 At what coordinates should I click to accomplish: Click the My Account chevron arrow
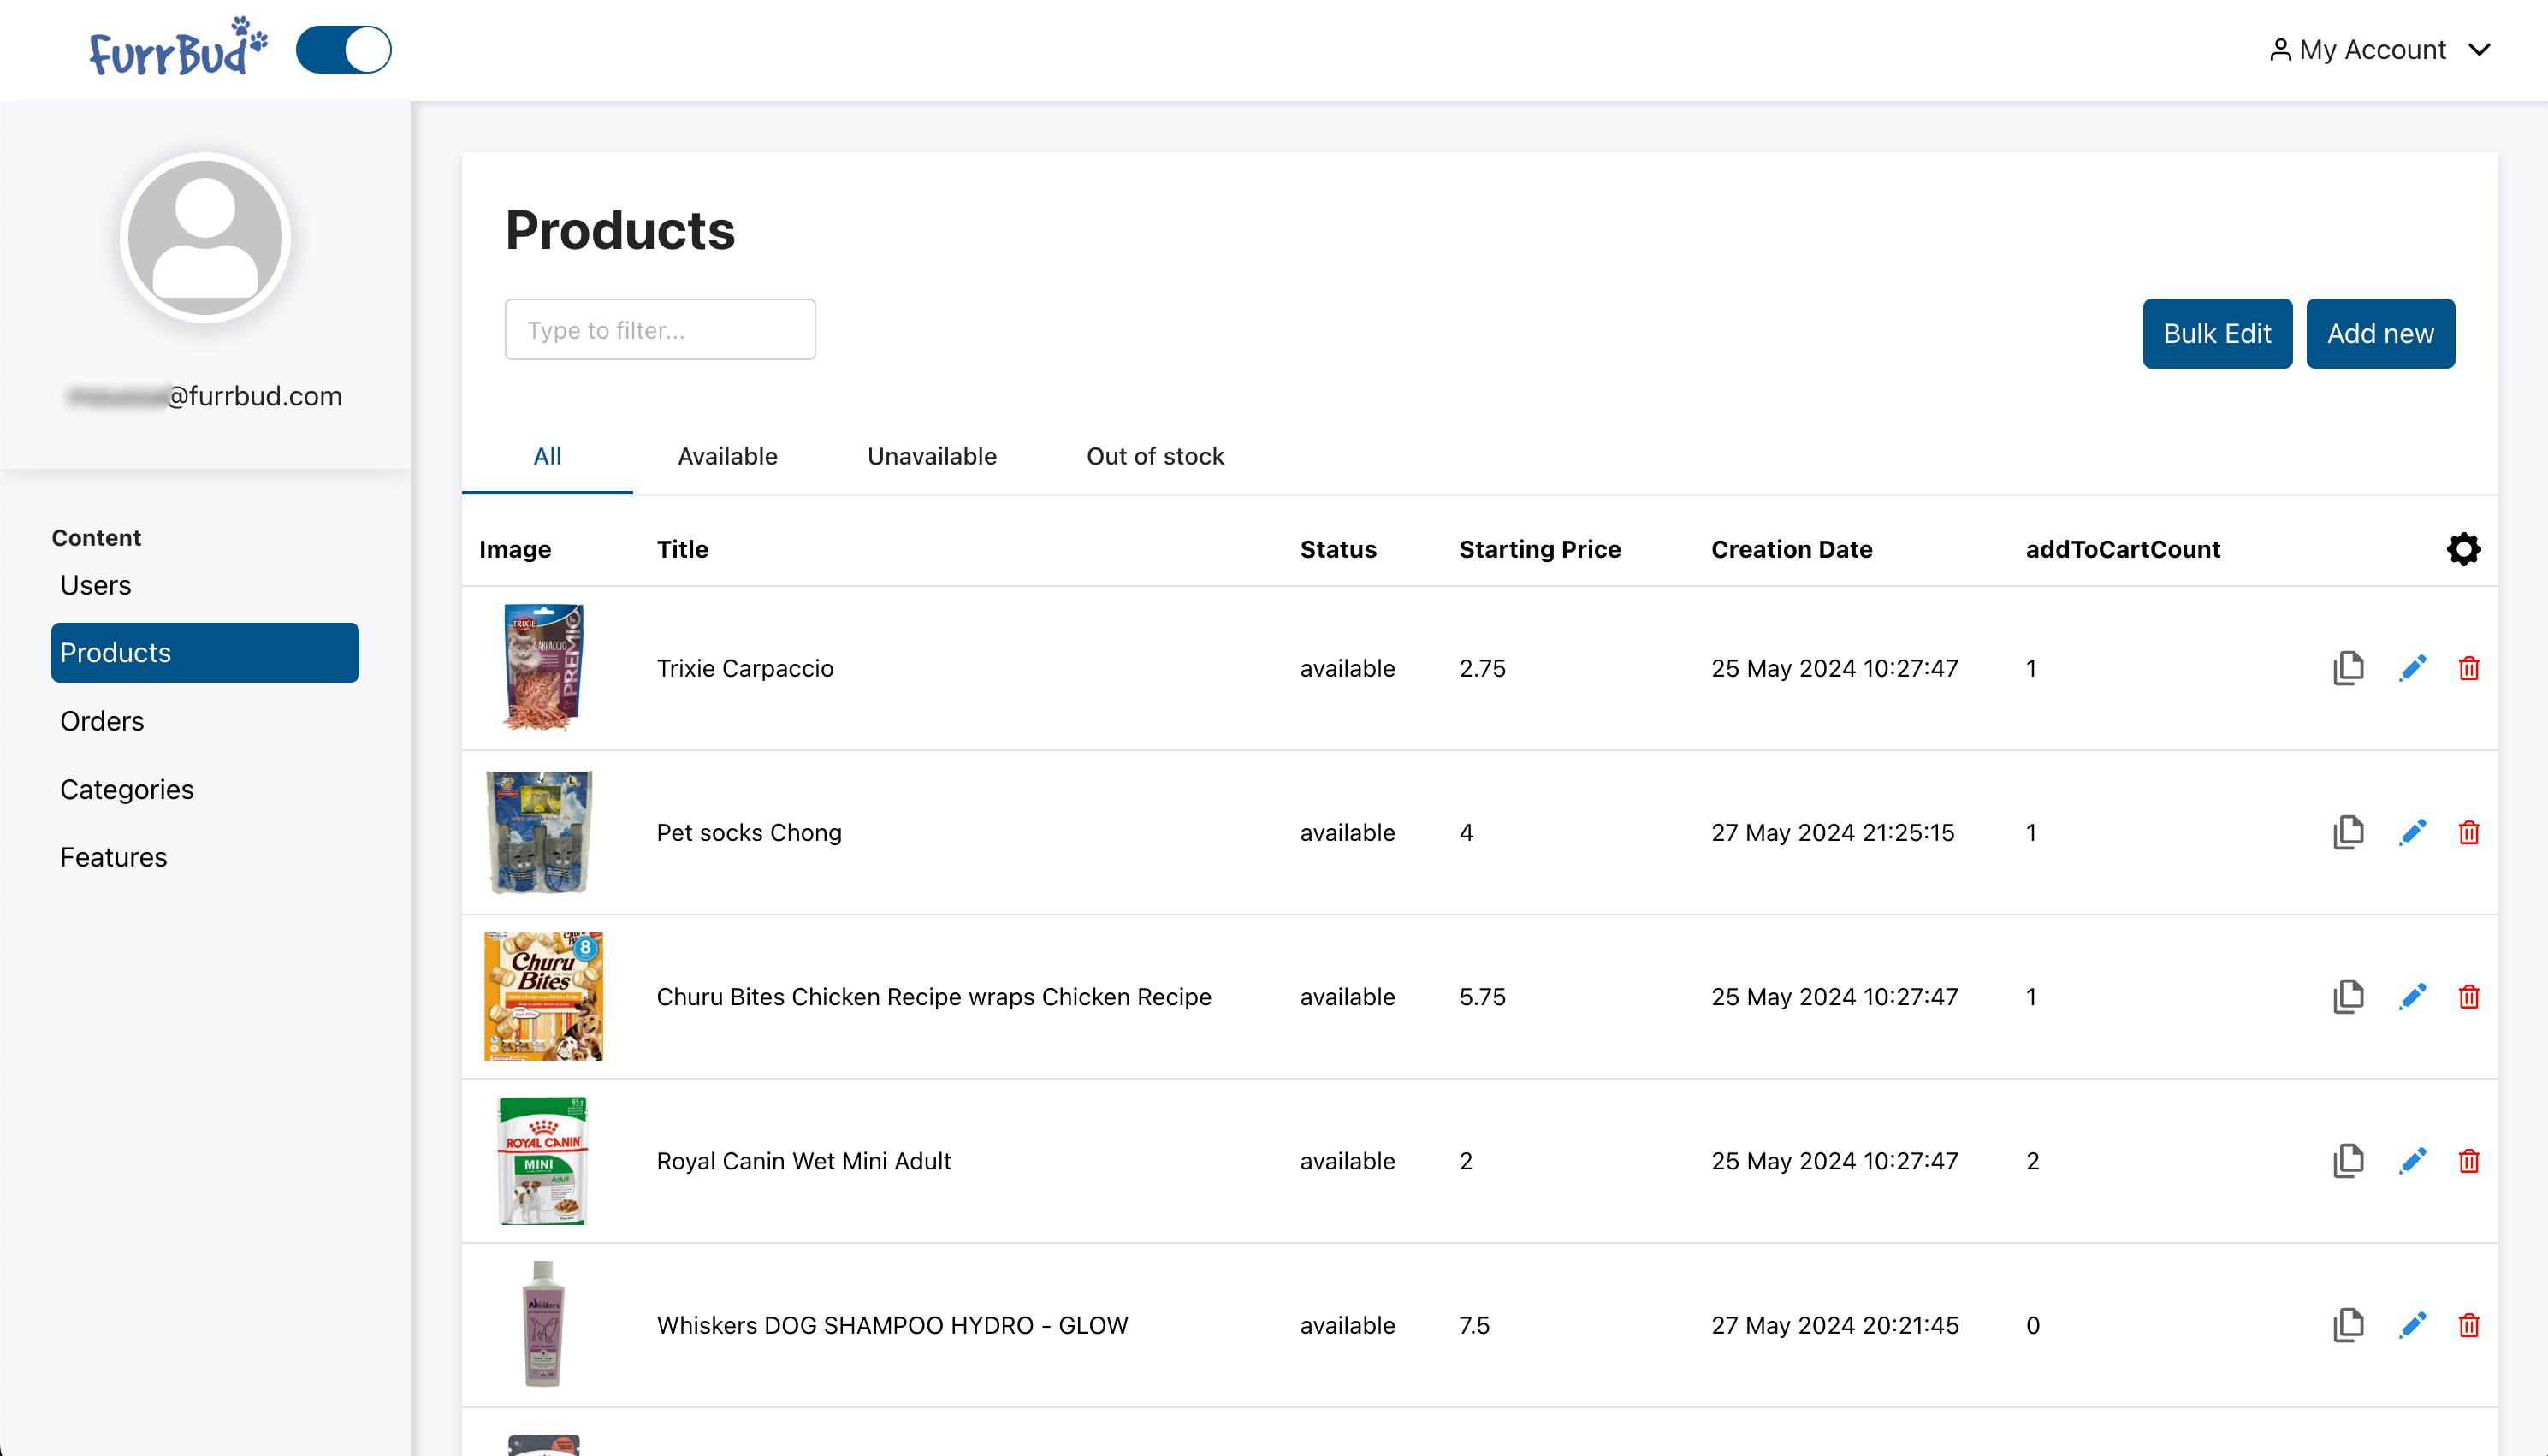(x=2479, y=50)
